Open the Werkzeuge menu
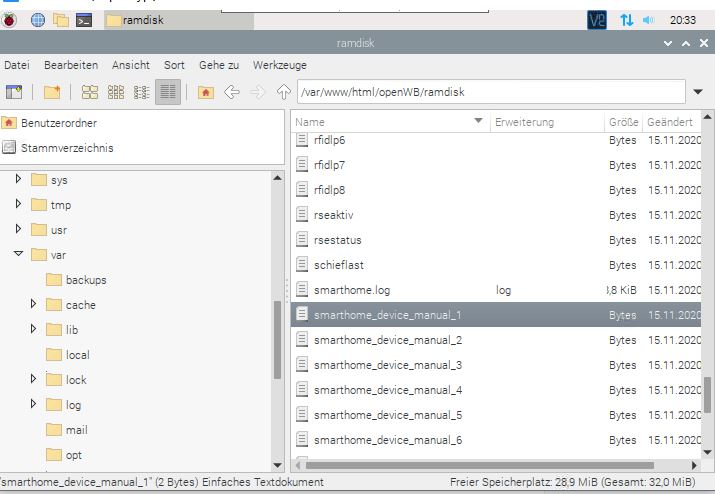This screenshot has height=494, width=715. (280, 65)
